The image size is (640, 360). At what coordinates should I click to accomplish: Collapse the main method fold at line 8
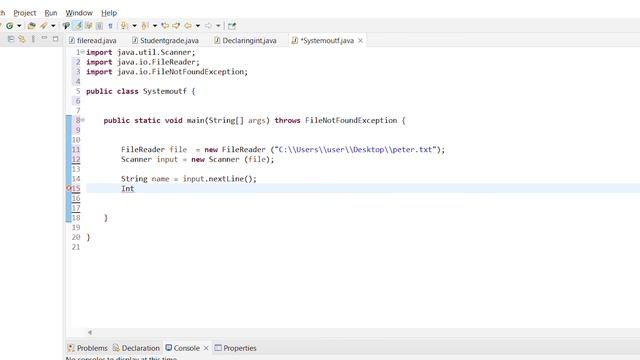83,120
